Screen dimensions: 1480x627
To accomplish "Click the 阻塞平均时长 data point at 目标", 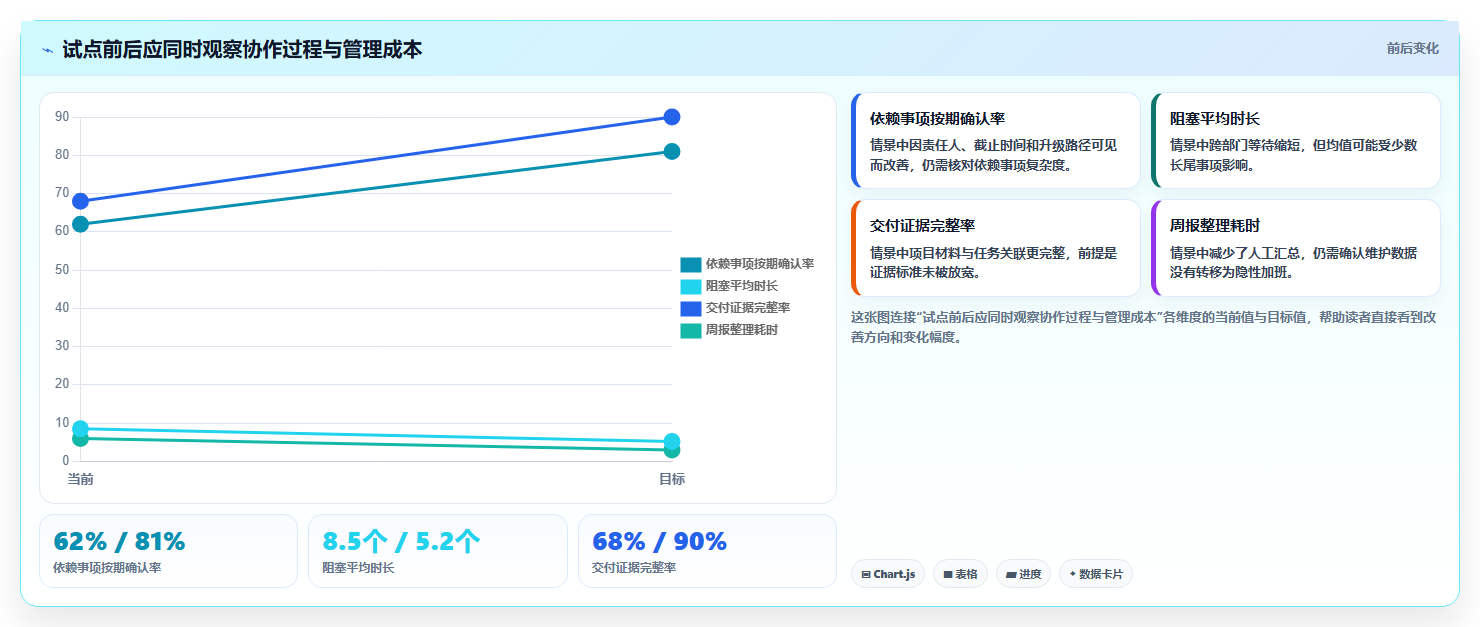I will point(672,441).
